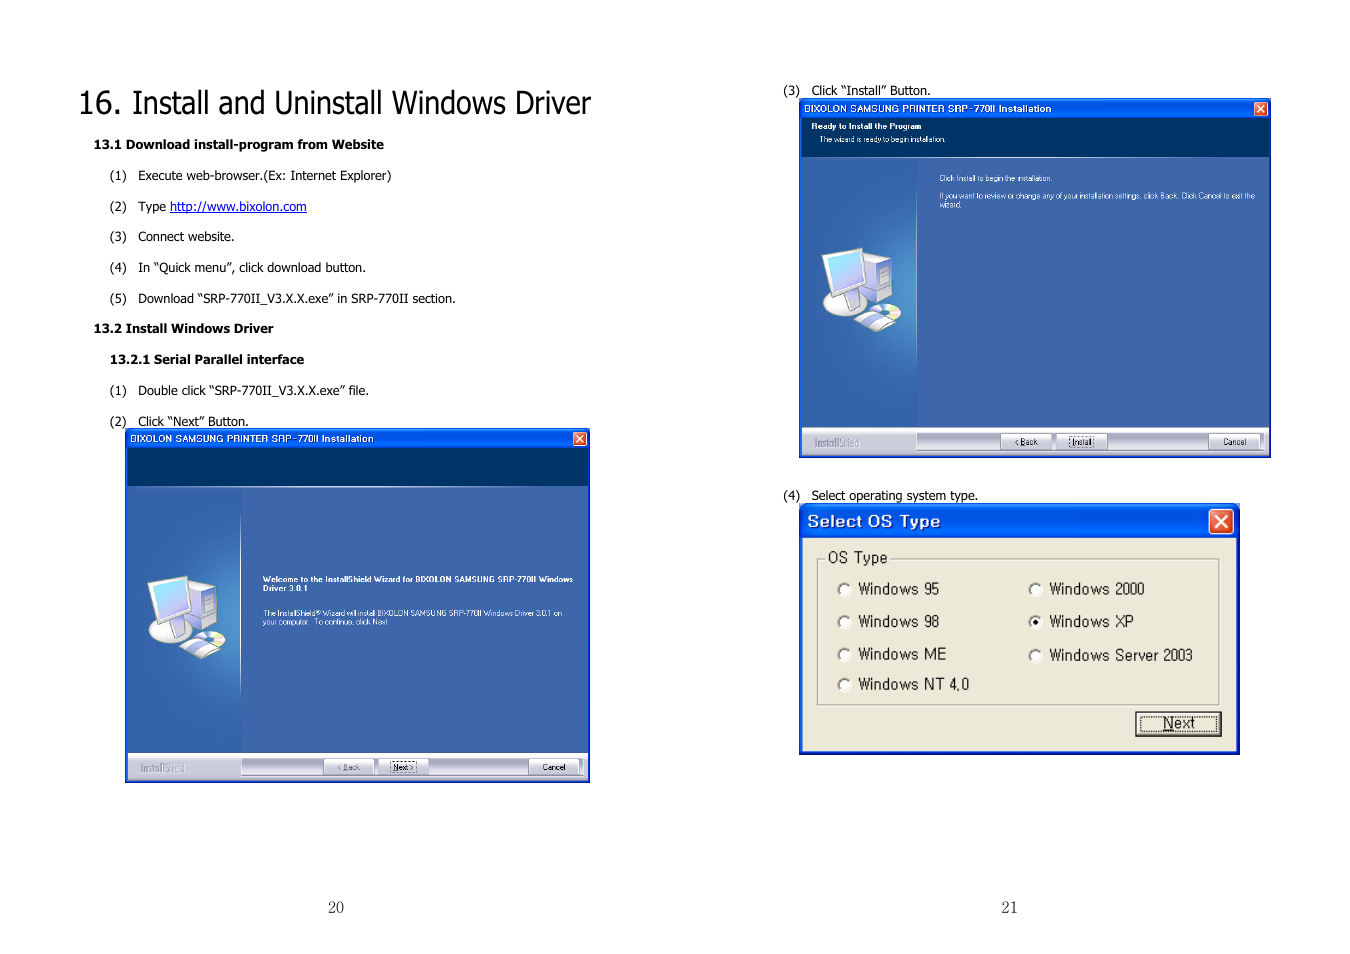Click the Welcome to the InstallShield Wizard message
1350x954 pixels.
tap(418, 584)
